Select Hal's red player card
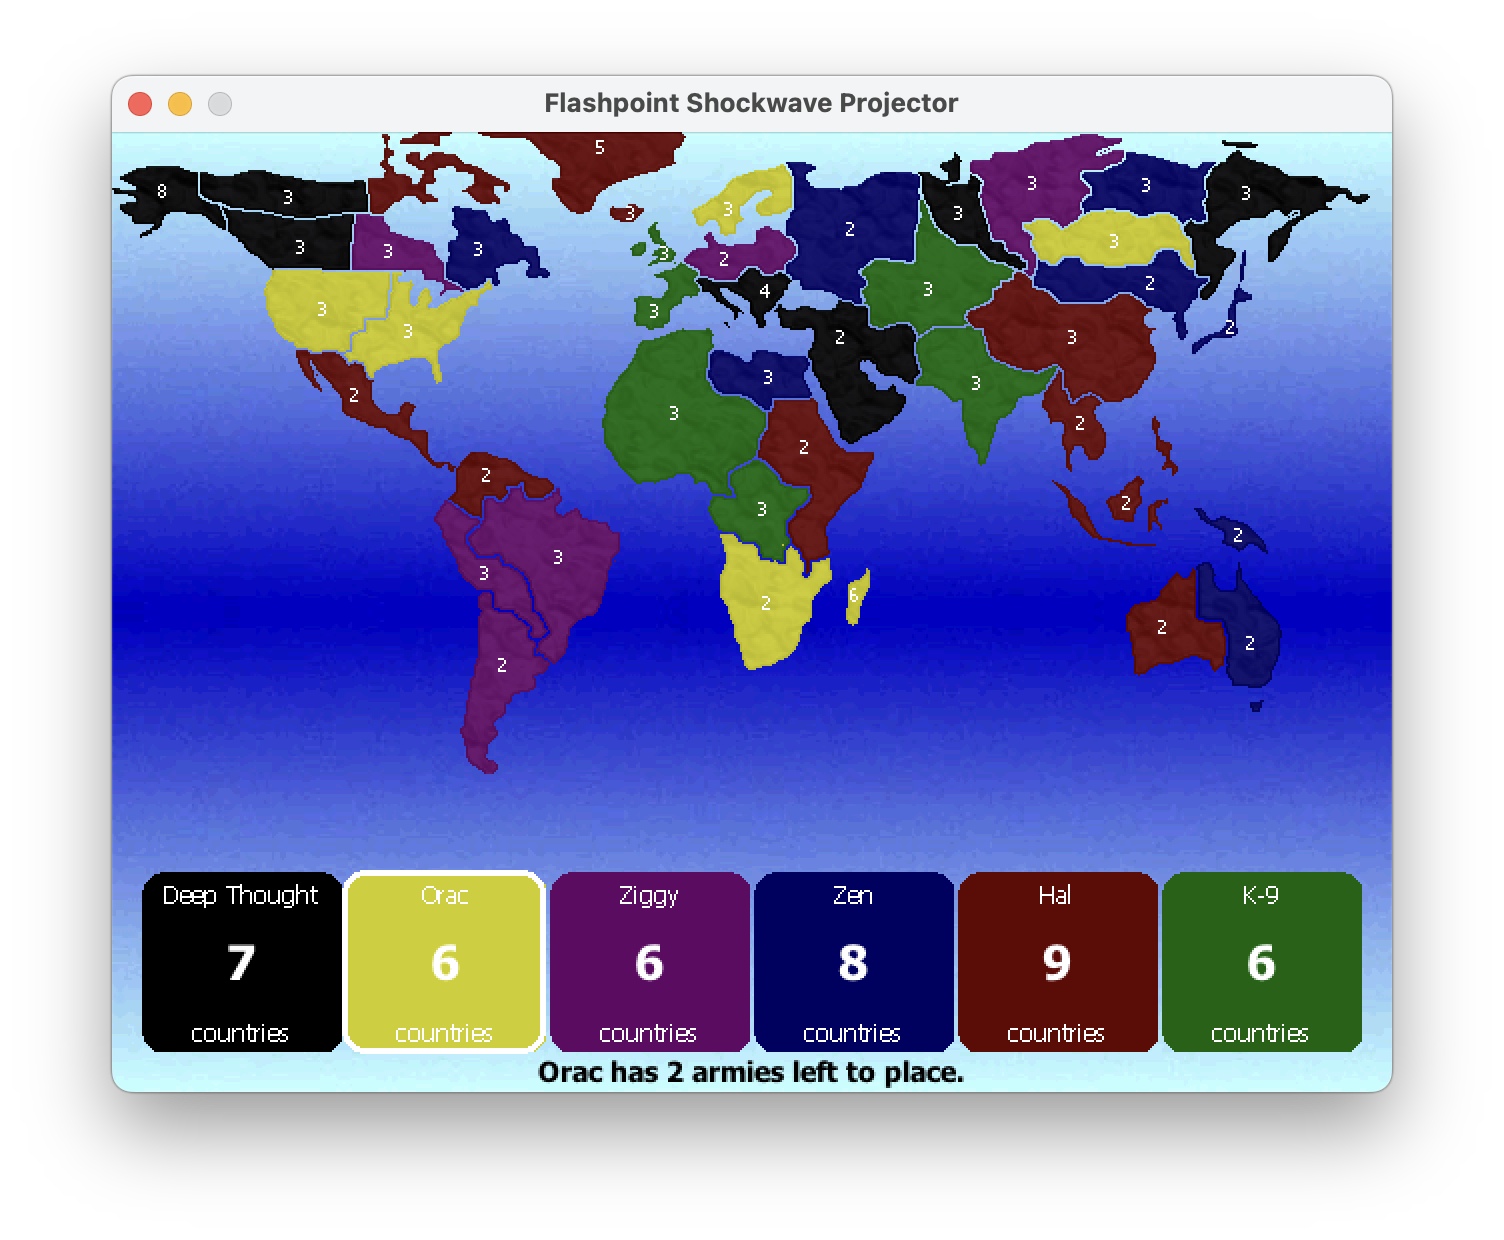This screenshot has width=1504, height=1240. click(x=1057, y=962)
